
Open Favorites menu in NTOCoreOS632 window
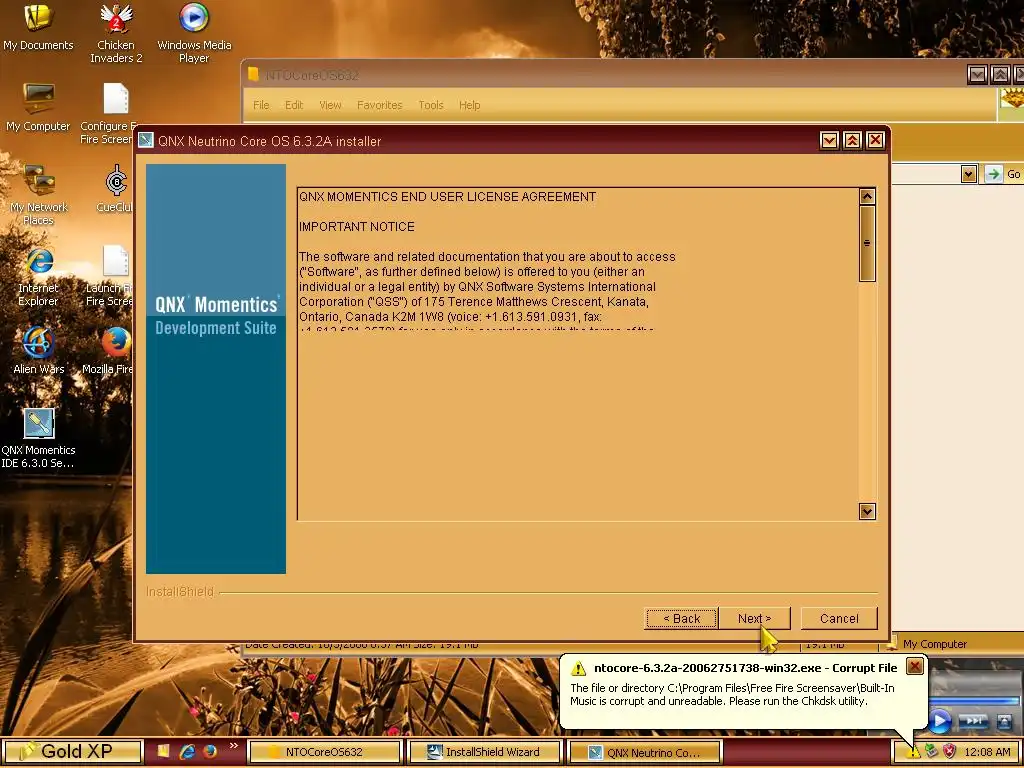(379, 105)
